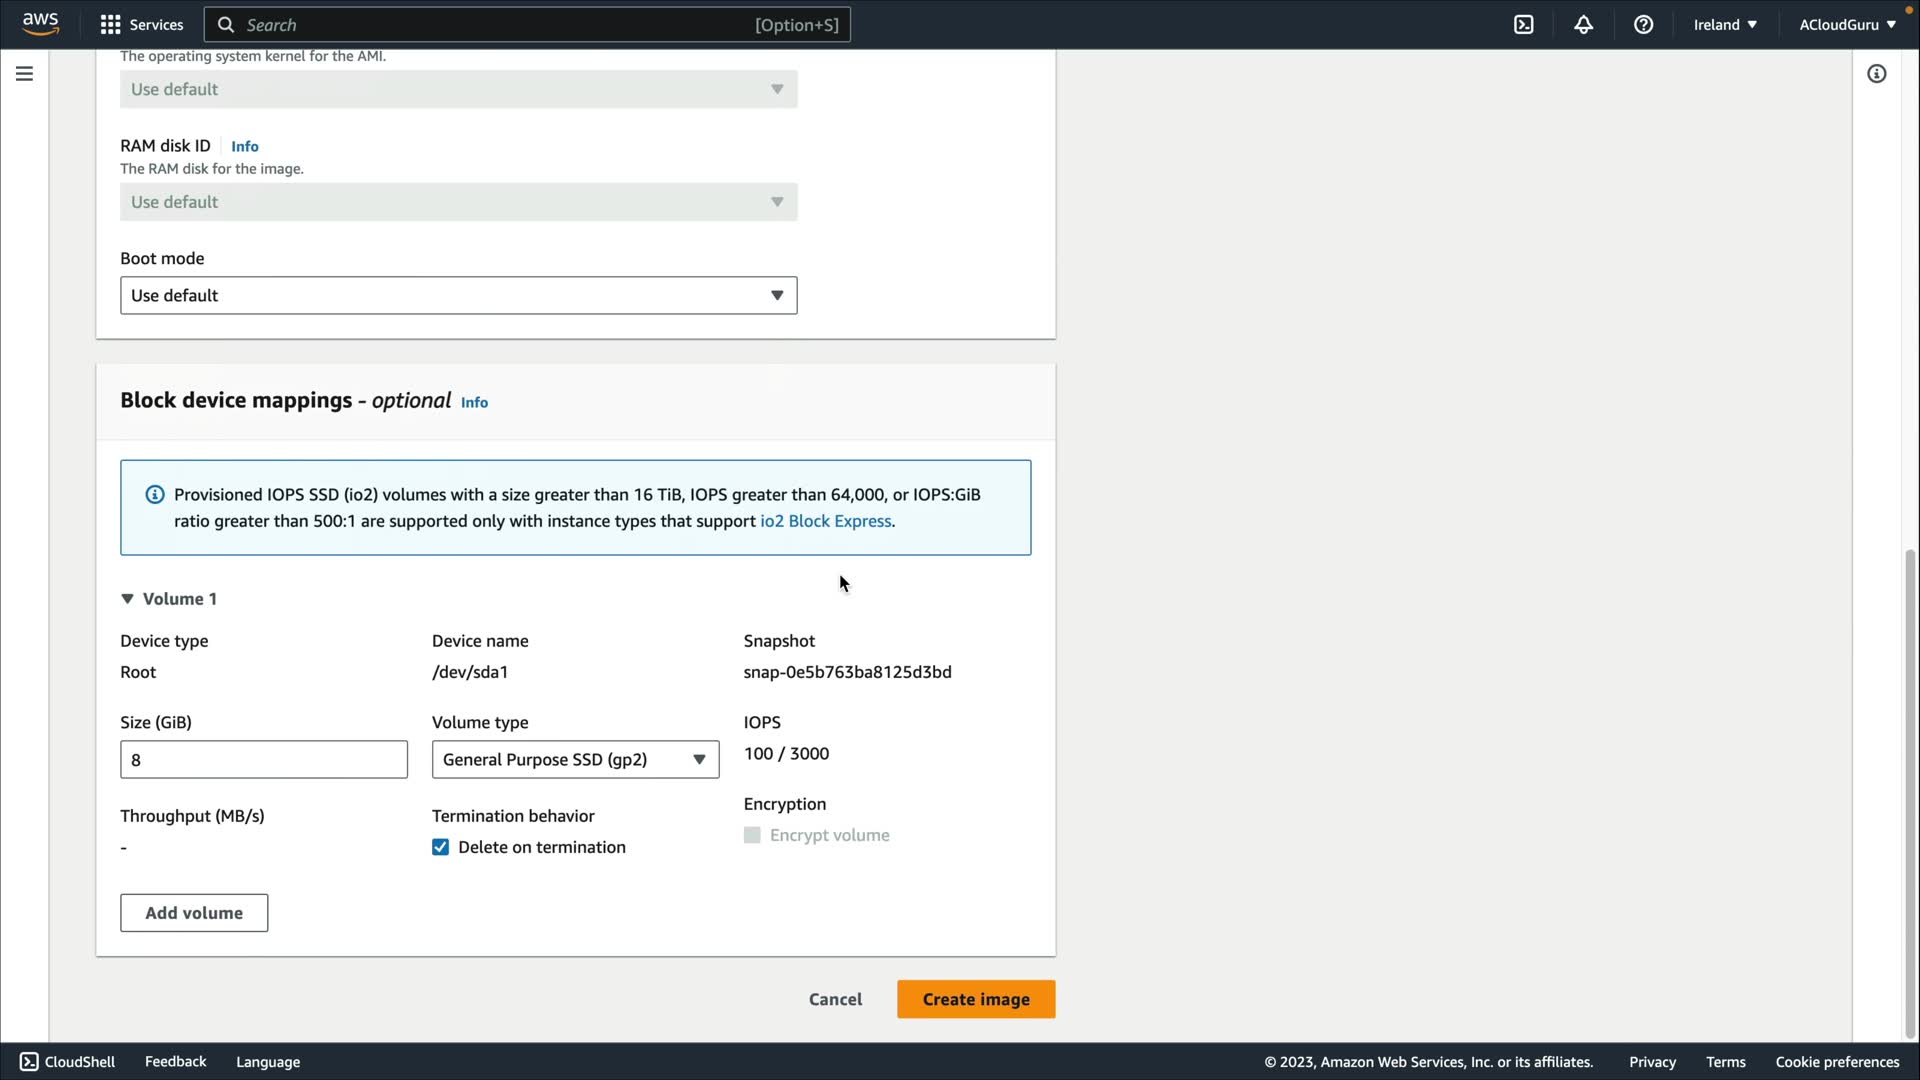Click the Size (GiB) input field
1920x1080 pixels.
[x=263, y=760]
